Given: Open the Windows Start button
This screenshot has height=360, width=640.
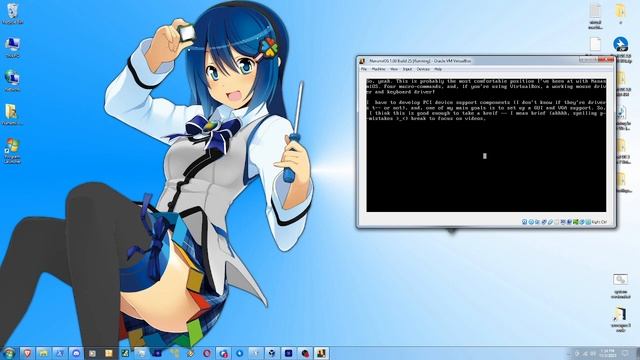Looking at the screenshot, I should pos(9,353).
